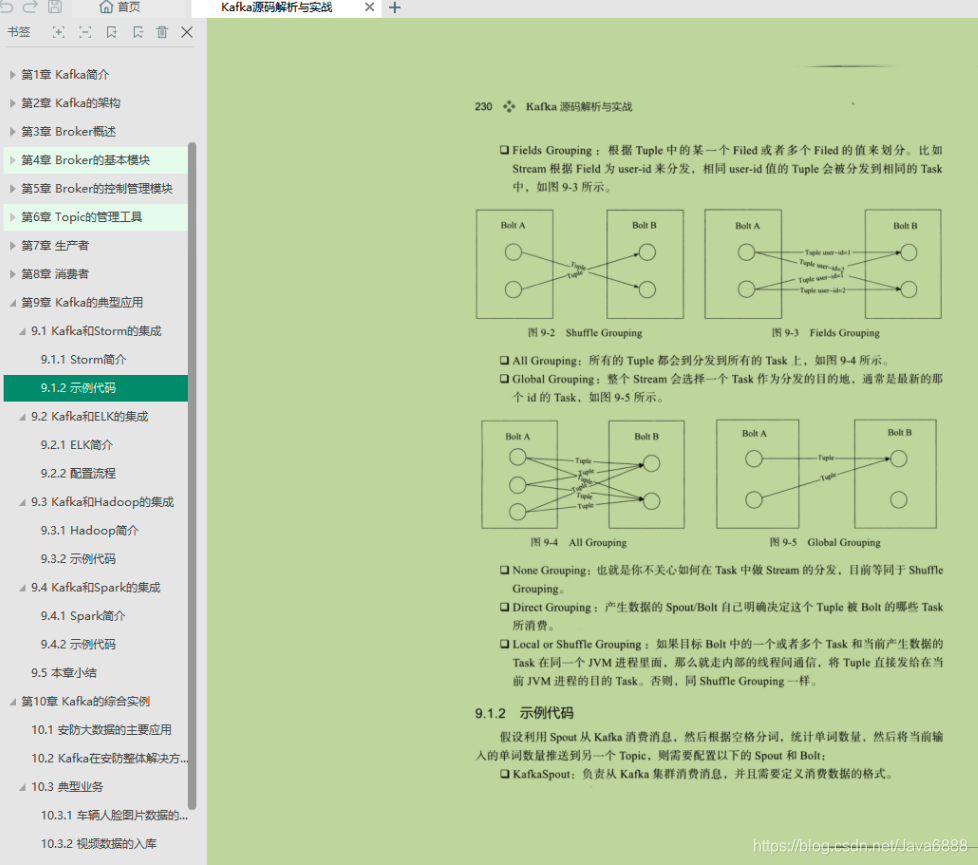This screenshot has height=865, width=978.
Task: Expand 第1章 Kafka简介 arrow
Action: (x=12, y=75)
